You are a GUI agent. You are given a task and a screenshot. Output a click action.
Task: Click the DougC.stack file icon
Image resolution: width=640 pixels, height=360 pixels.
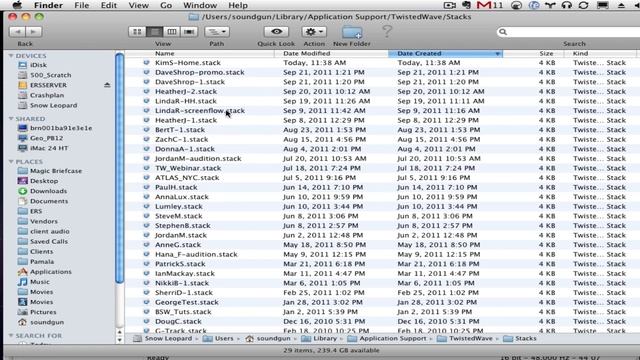click(x=147, y=321)
